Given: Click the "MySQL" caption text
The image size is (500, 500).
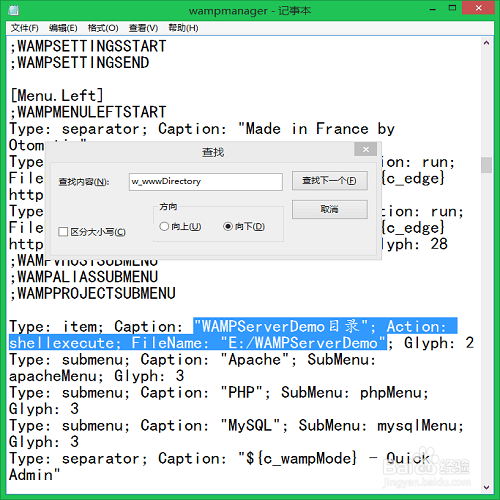Looking at the screenshot, I should point(250,425).
